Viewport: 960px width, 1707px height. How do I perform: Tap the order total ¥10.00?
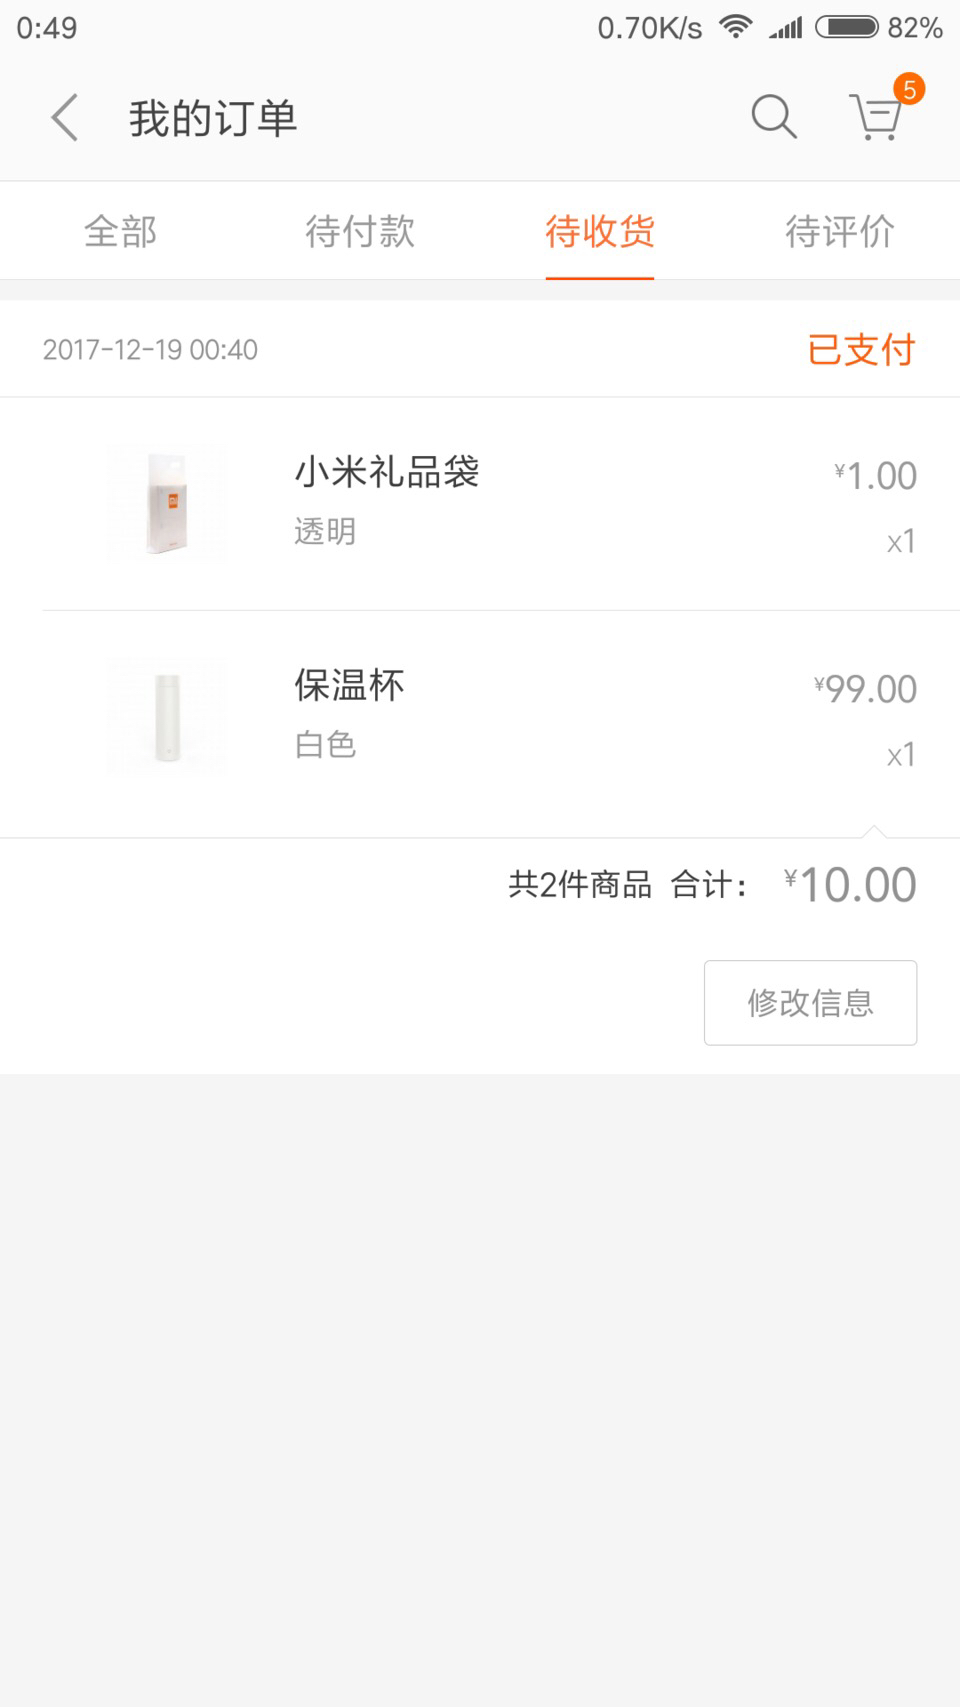(x=851, y=885)
